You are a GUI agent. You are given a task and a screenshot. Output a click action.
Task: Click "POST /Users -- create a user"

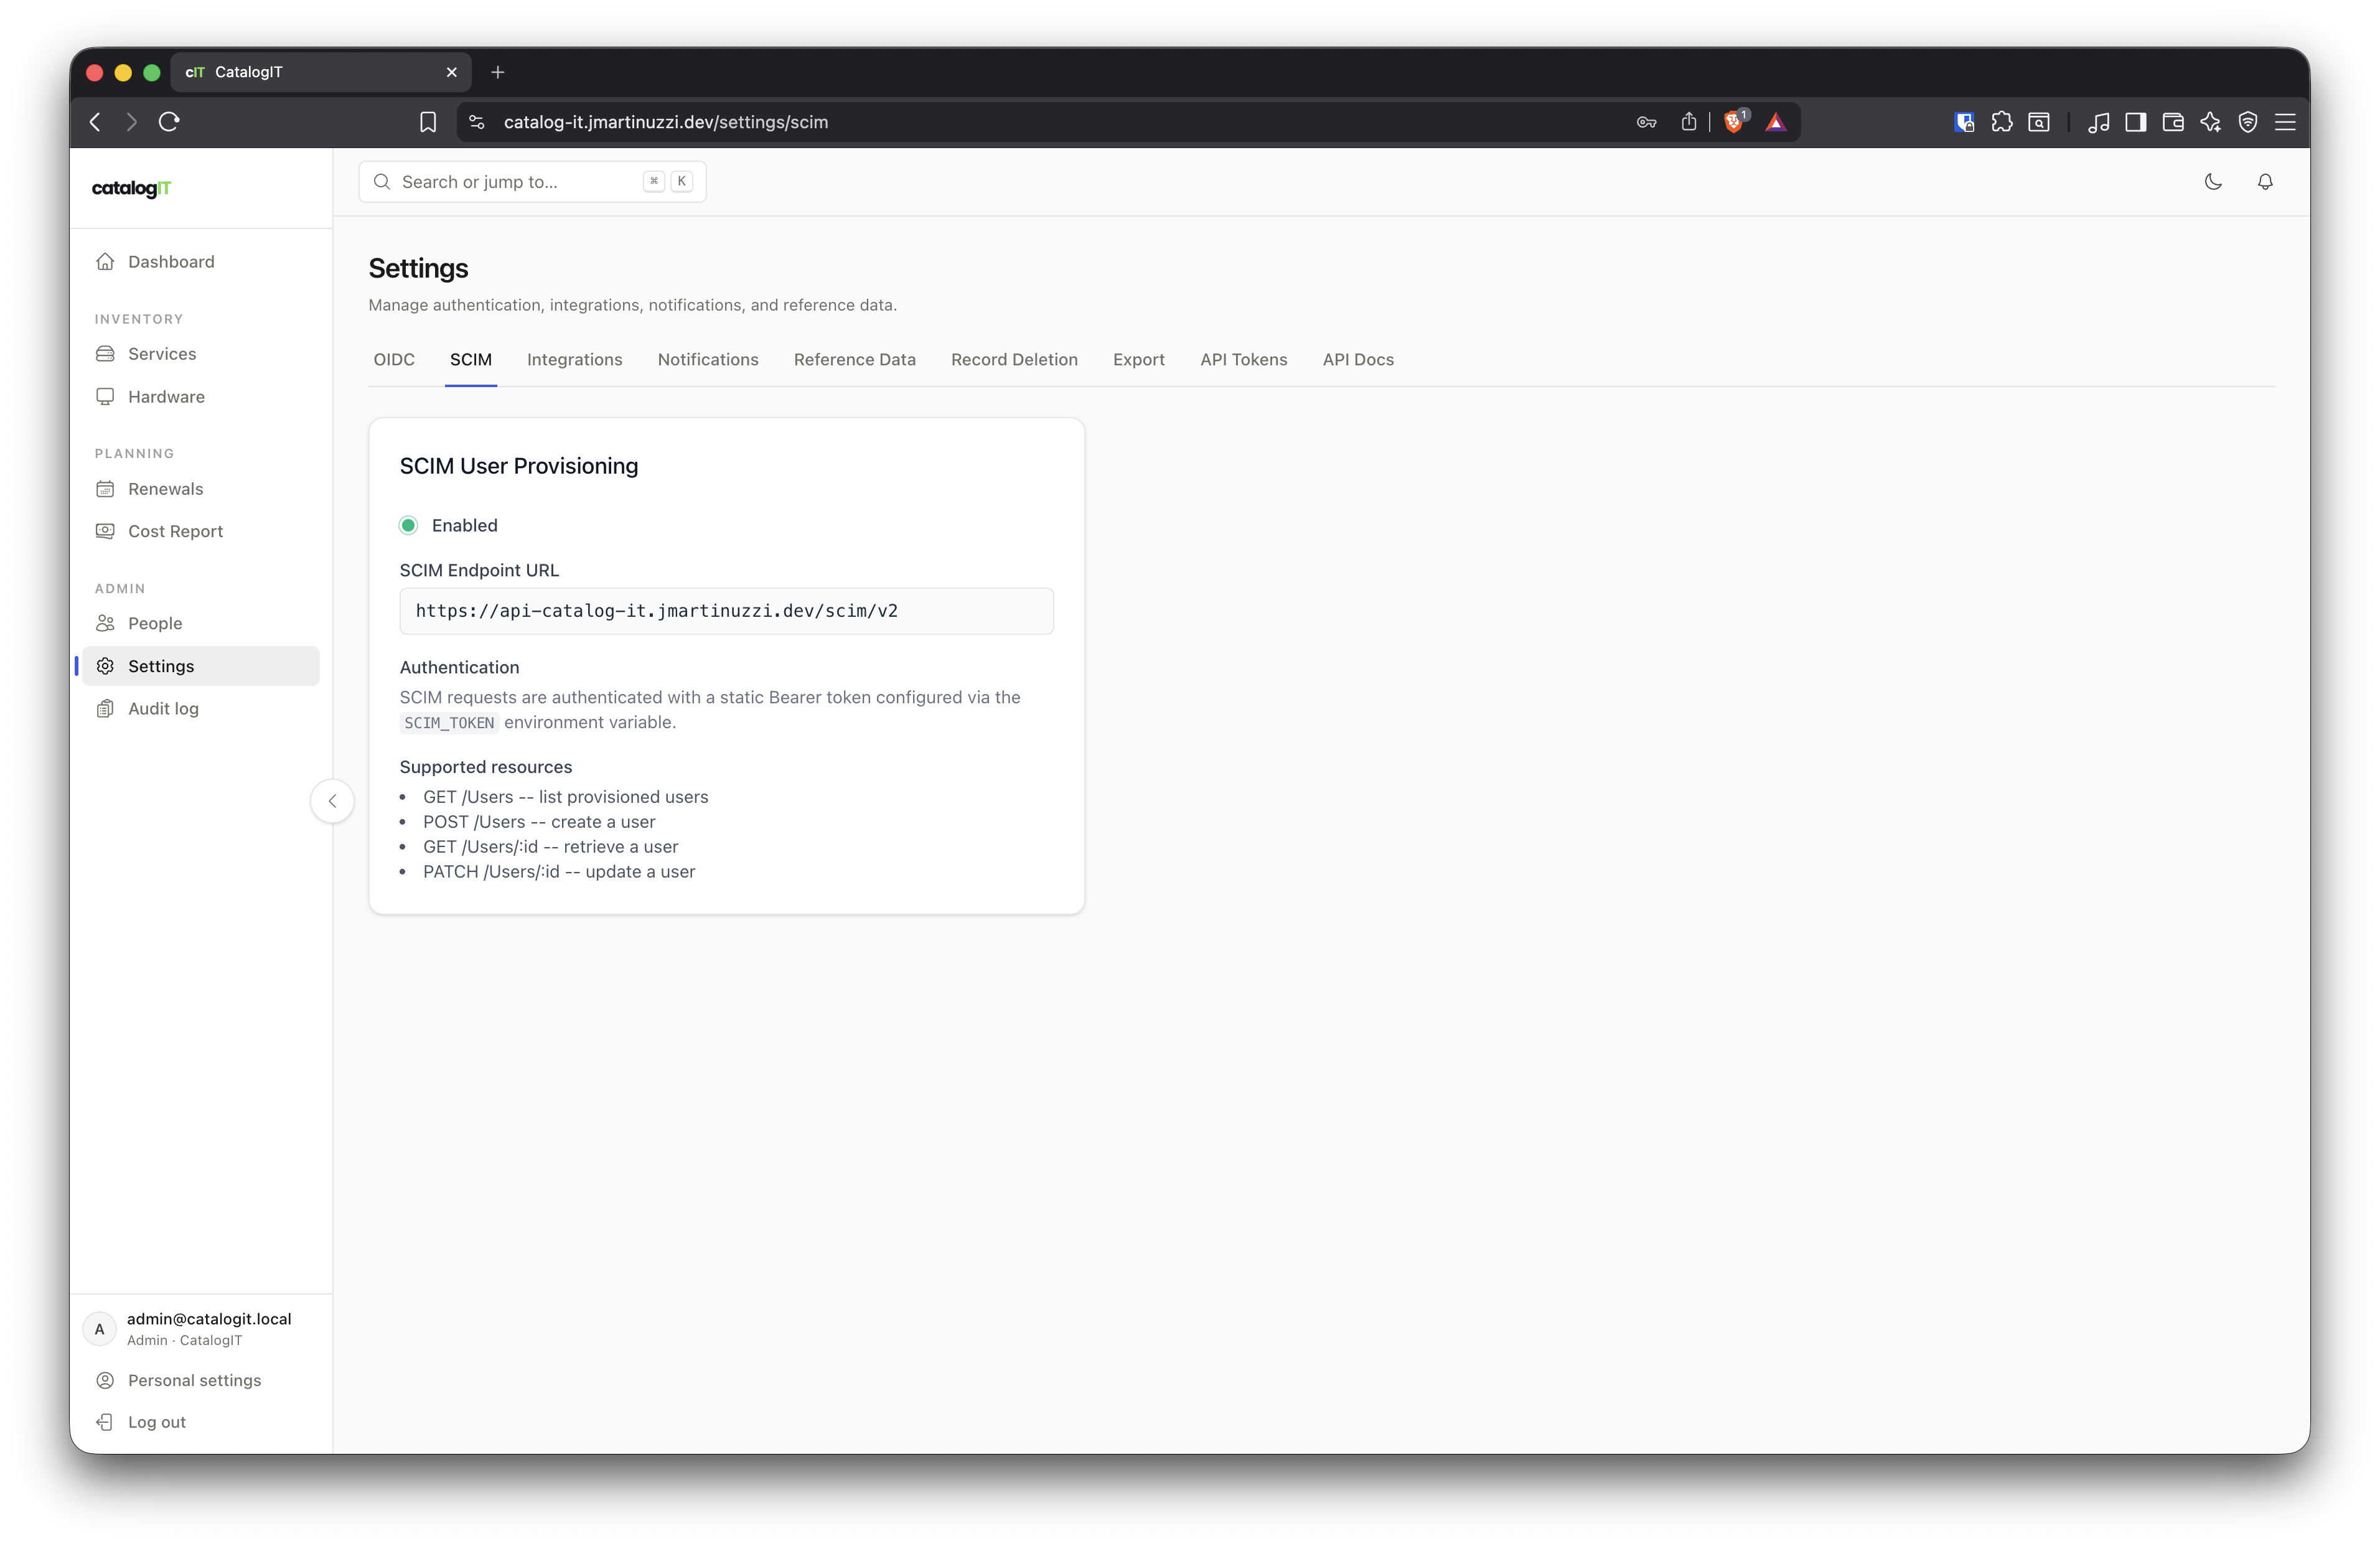(x=539, y=822)
